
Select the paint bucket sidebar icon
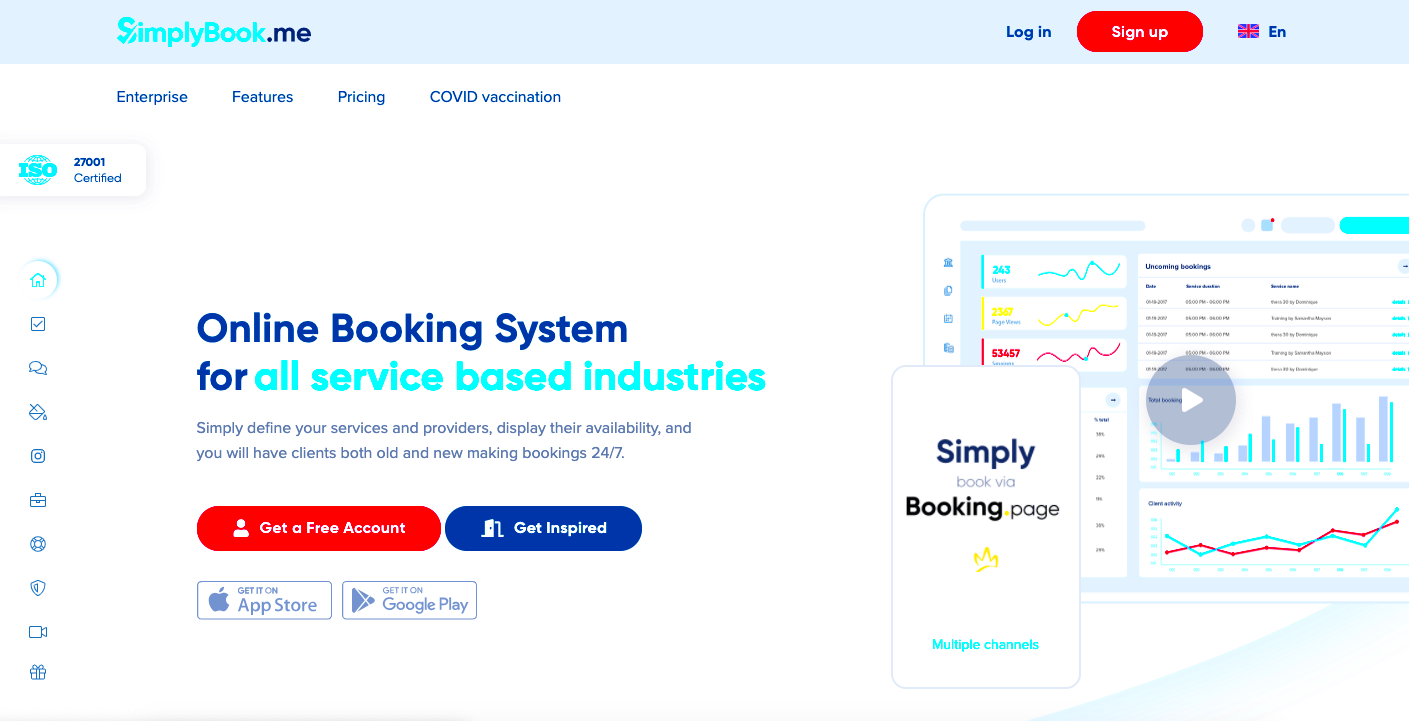click(x=38, y=412)
